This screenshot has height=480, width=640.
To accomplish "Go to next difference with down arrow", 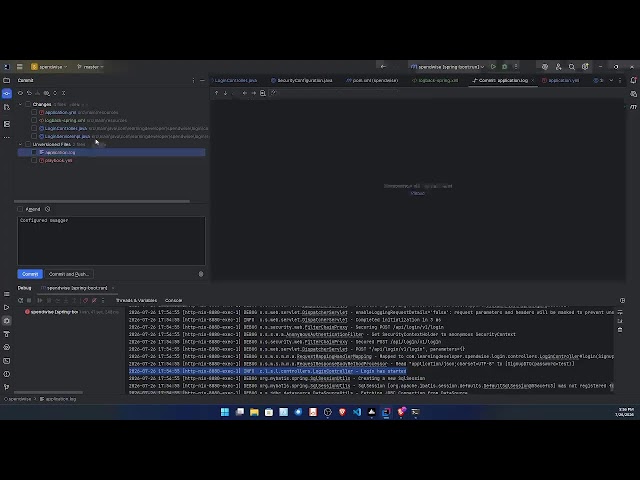I will (225, 93).
